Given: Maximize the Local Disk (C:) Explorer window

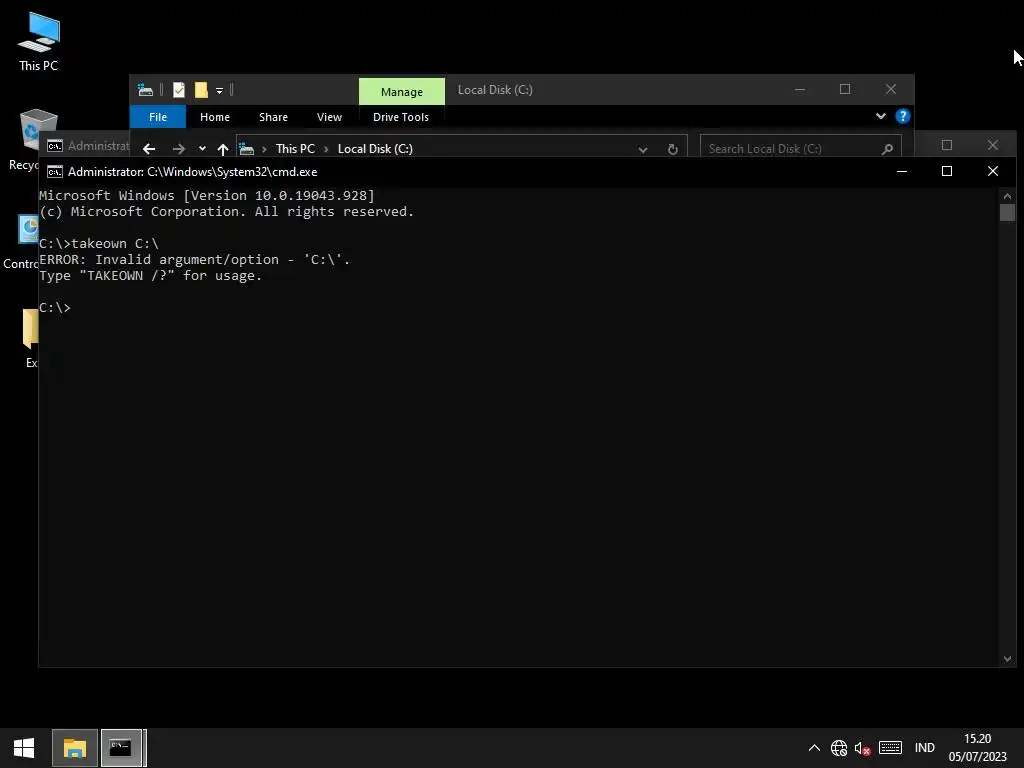Looking at the screenshot, I should [845, 89].
